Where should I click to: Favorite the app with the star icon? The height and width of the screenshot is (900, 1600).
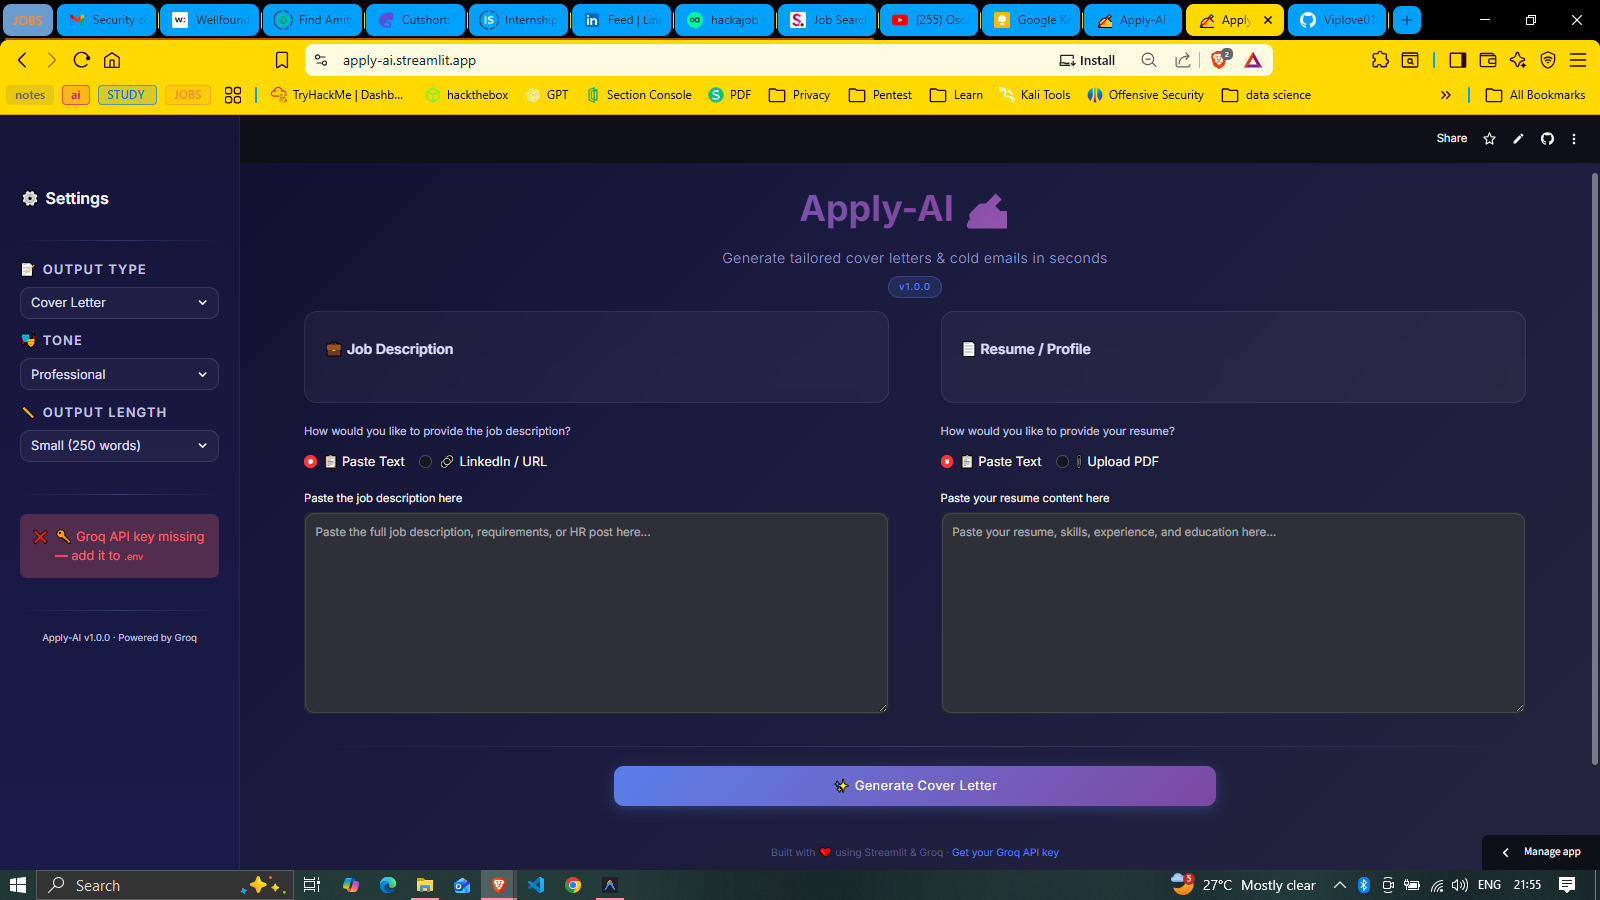[1490, 139]
